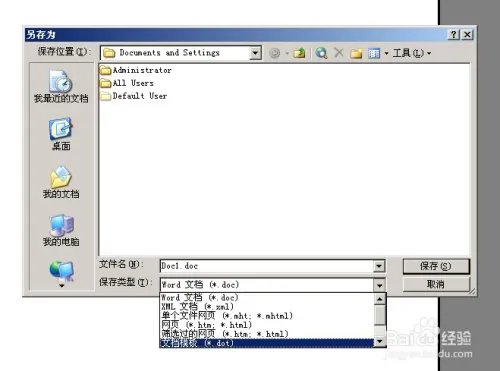Open My Documents (我的文档) shortcut
Viewport: 500px width, 371px height.
click(x=61, y=182)
